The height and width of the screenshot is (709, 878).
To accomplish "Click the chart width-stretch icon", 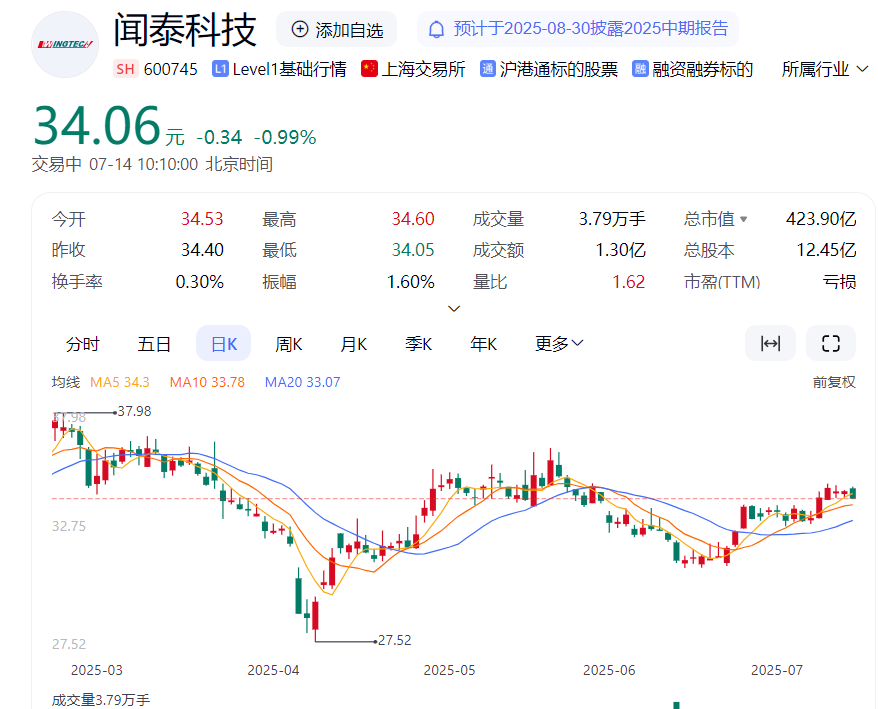I will coord(770,344).
